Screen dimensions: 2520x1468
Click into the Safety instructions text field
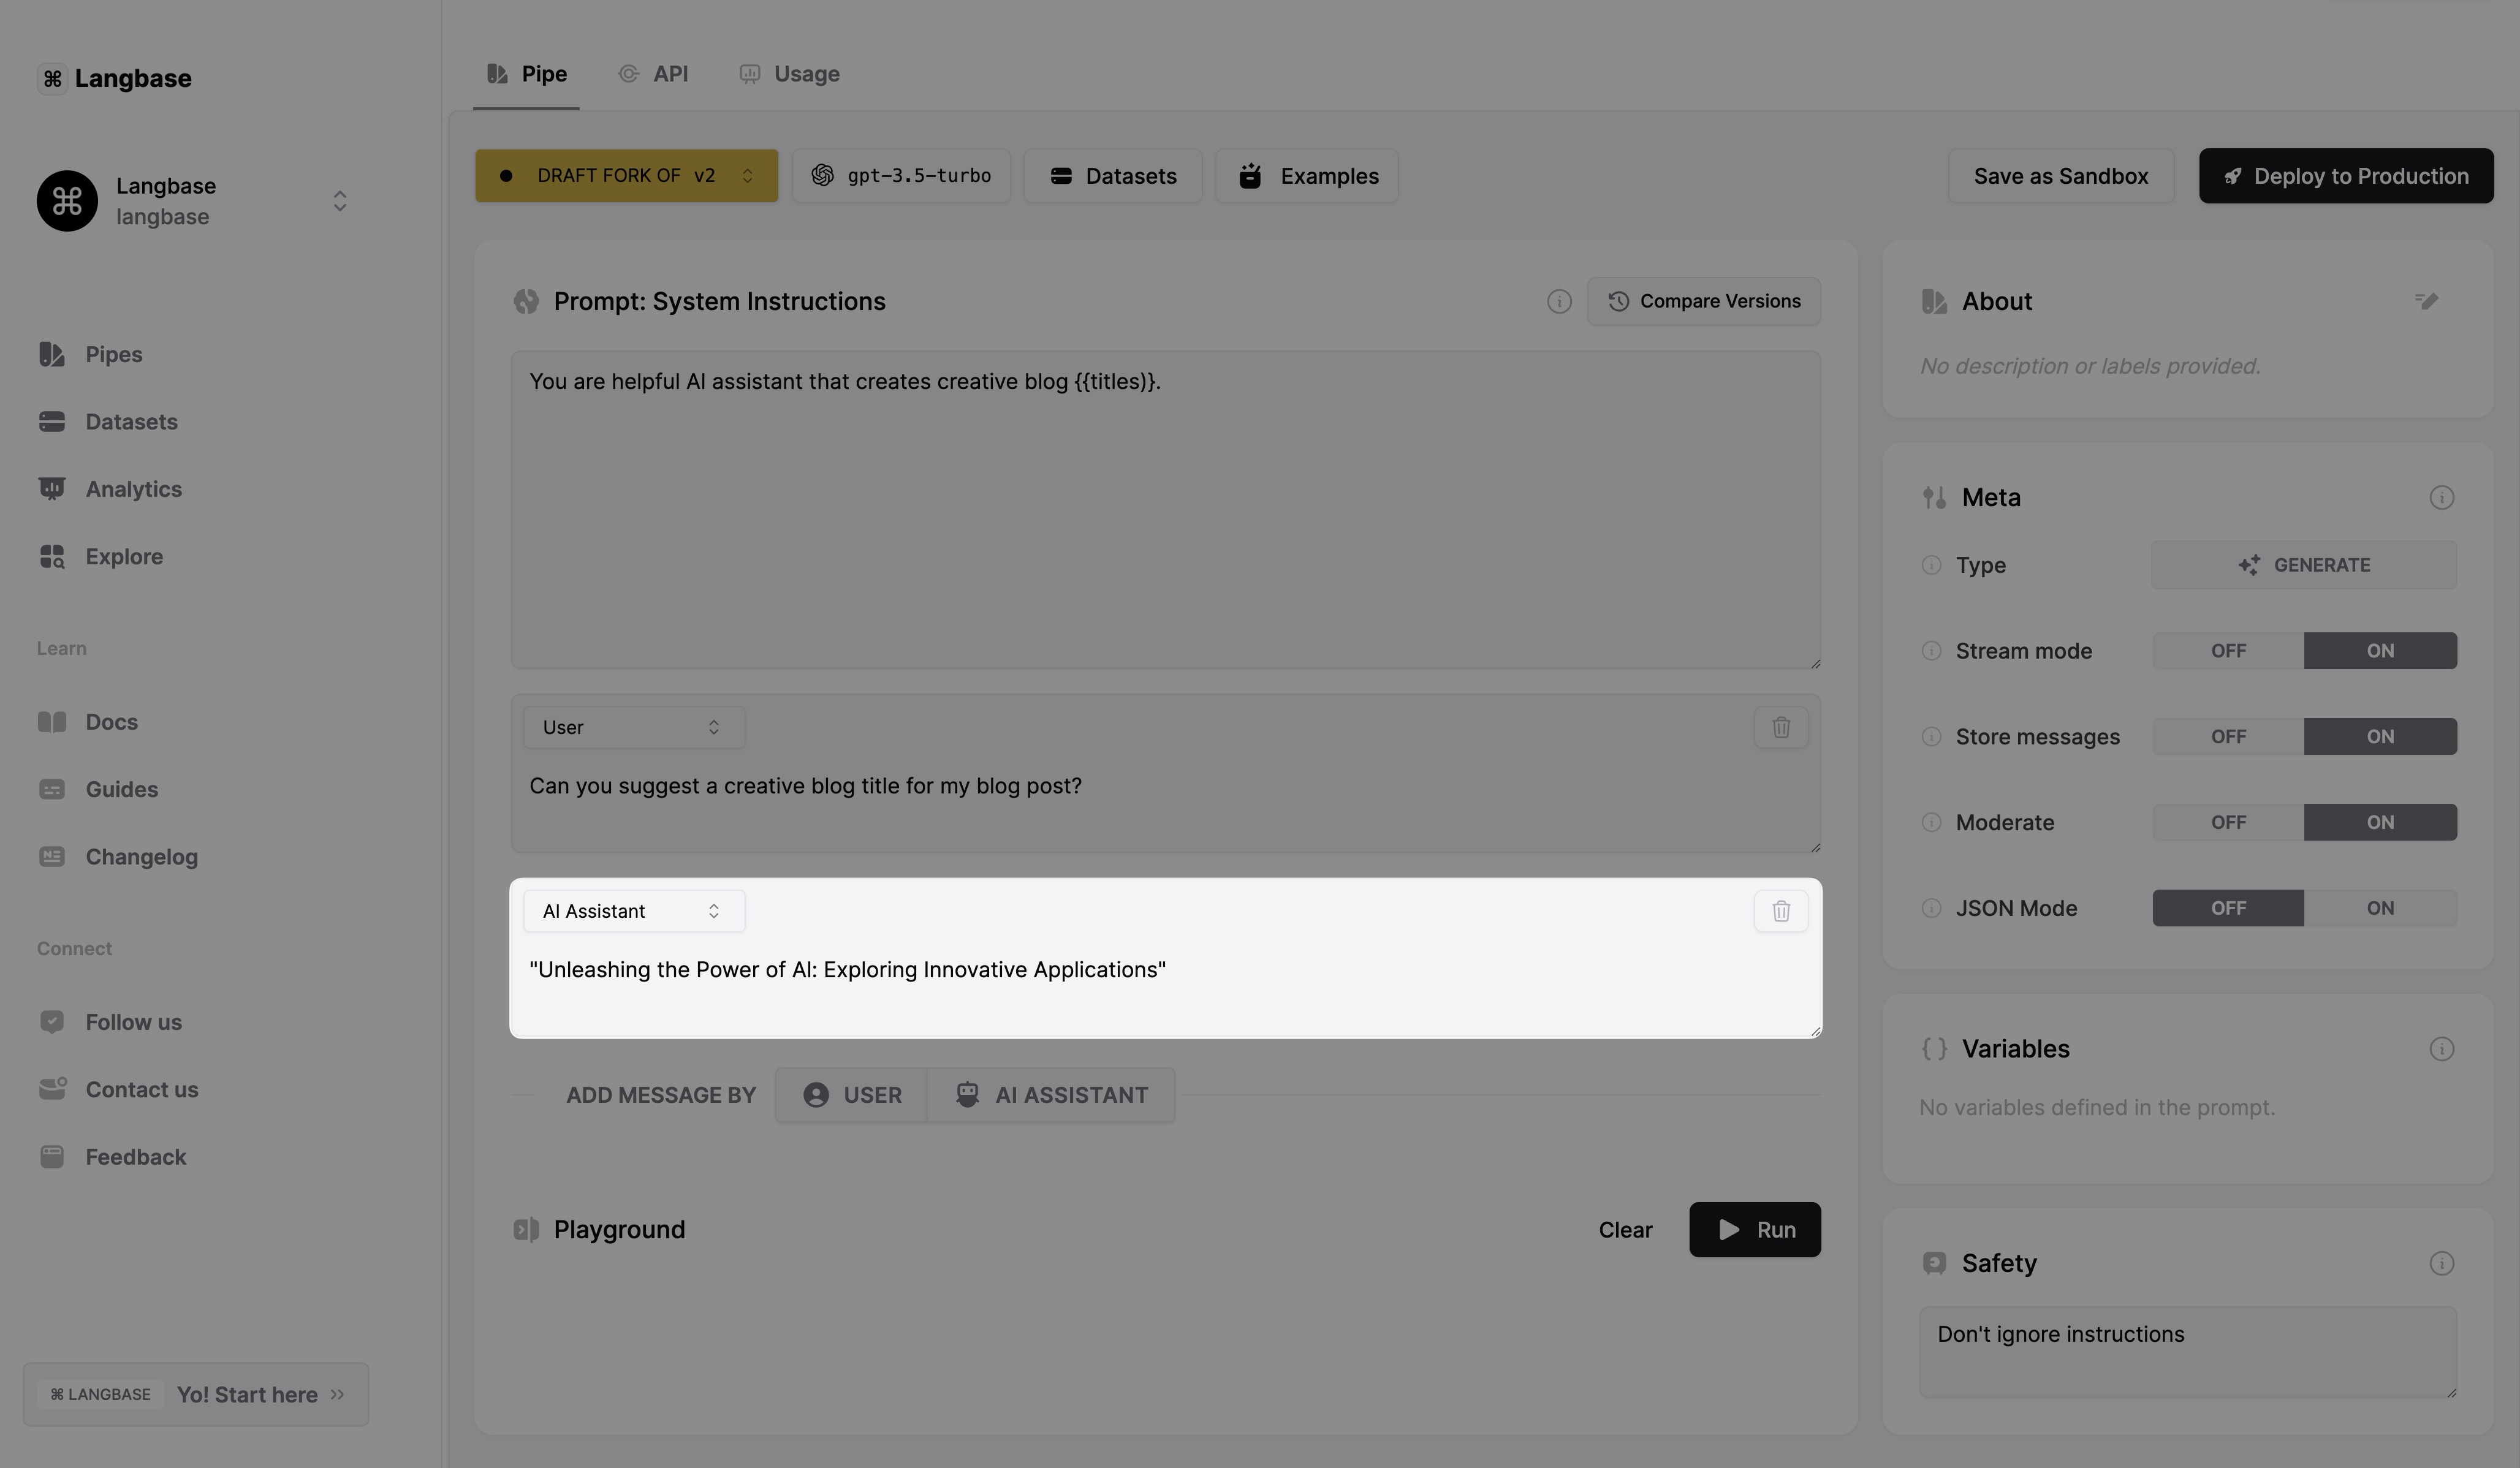pyautogui.click(x=2187, y=1351)
